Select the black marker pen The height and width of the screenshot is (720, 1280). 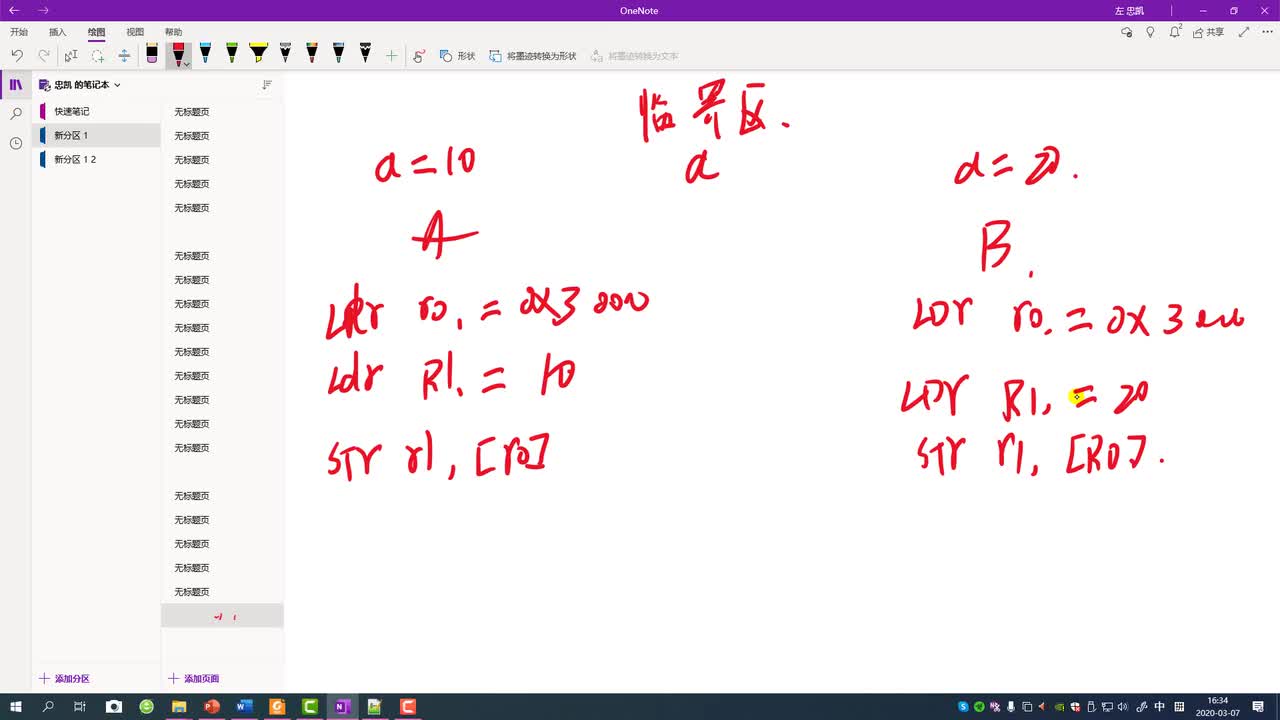click(x=365, y=54)
